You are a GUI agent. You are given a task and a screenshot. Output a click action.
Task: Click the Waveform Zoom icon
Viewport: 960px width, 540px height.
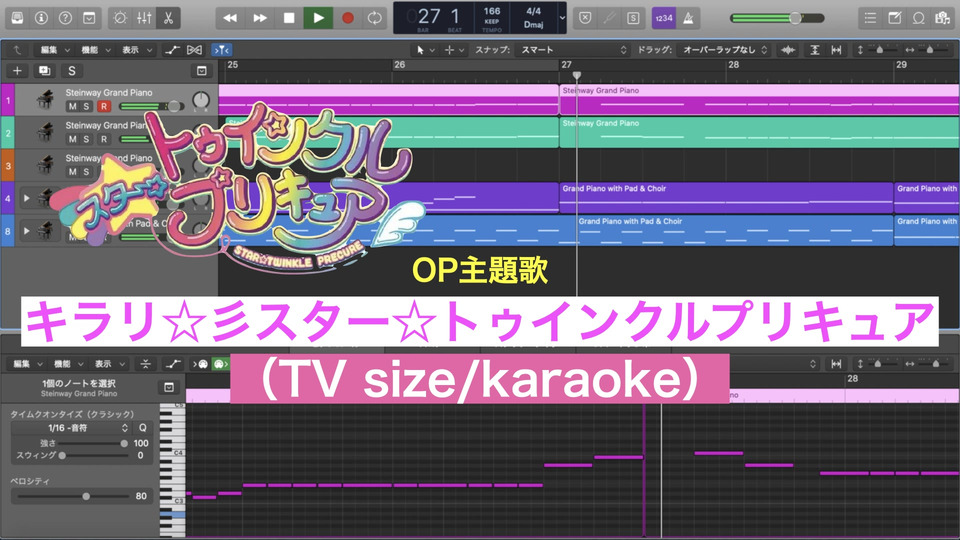click(x=789, y=50)
